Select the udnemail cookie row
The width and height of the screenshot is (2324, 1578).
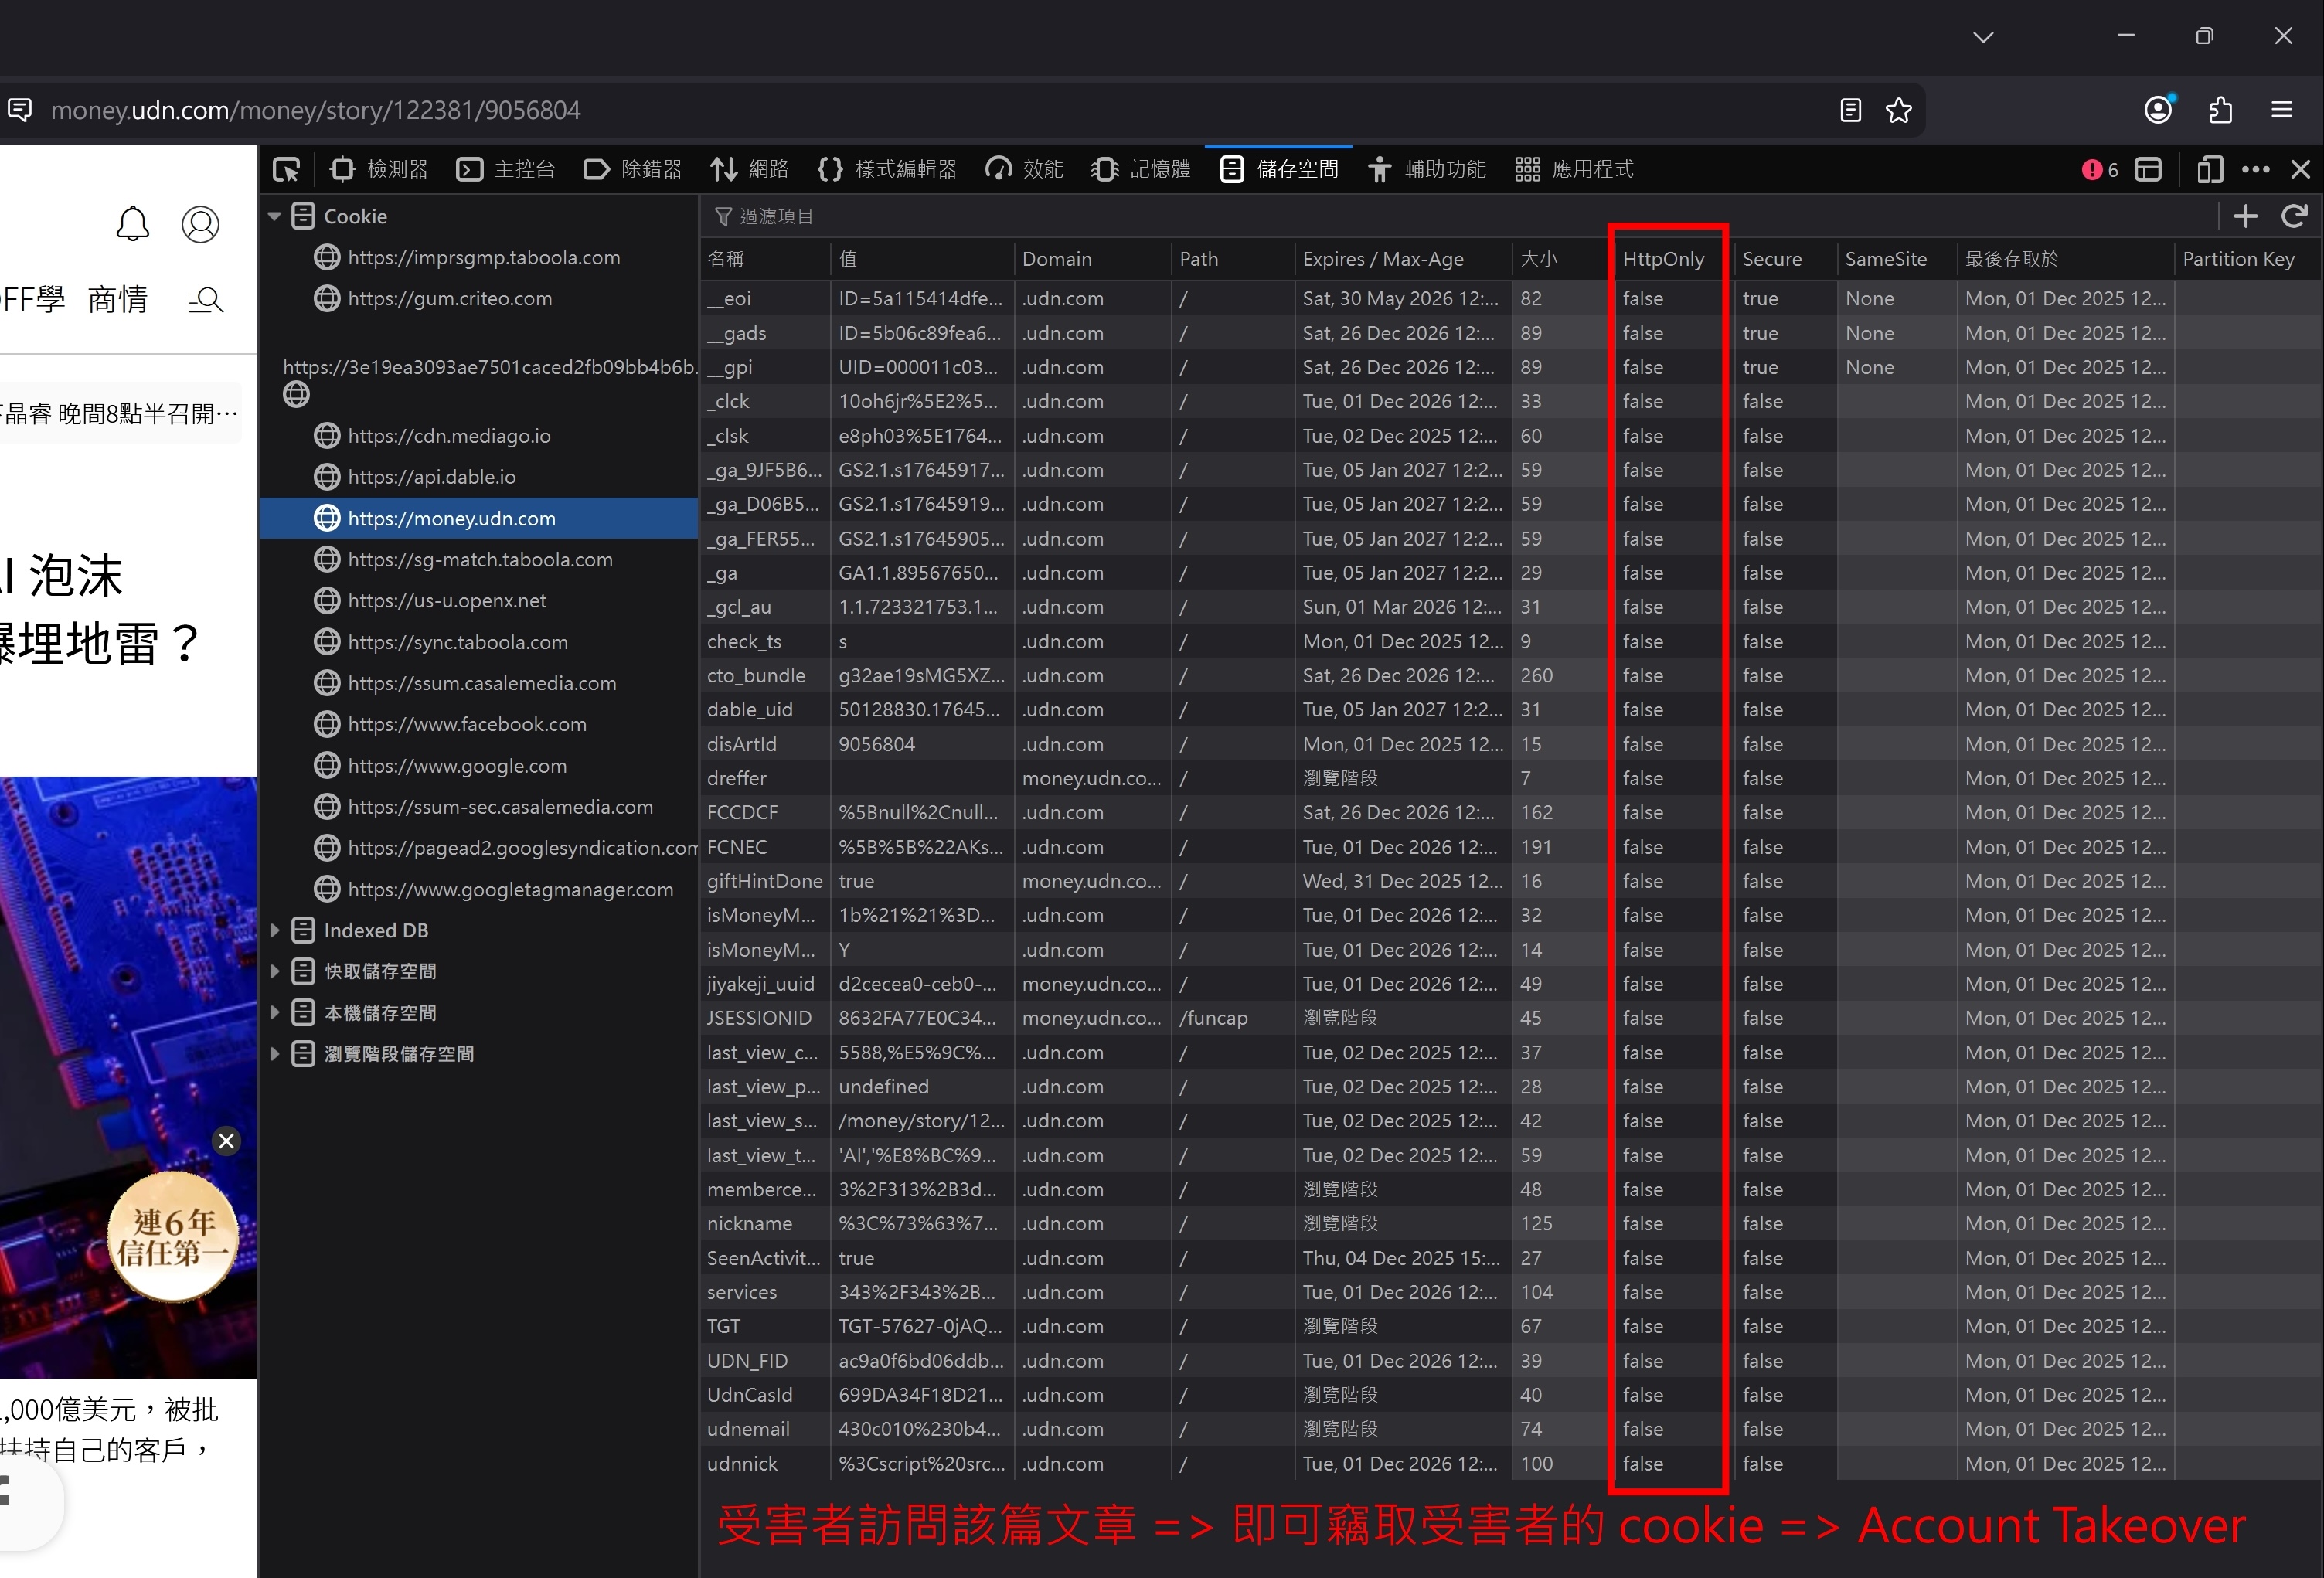tap(1511, 1430)
